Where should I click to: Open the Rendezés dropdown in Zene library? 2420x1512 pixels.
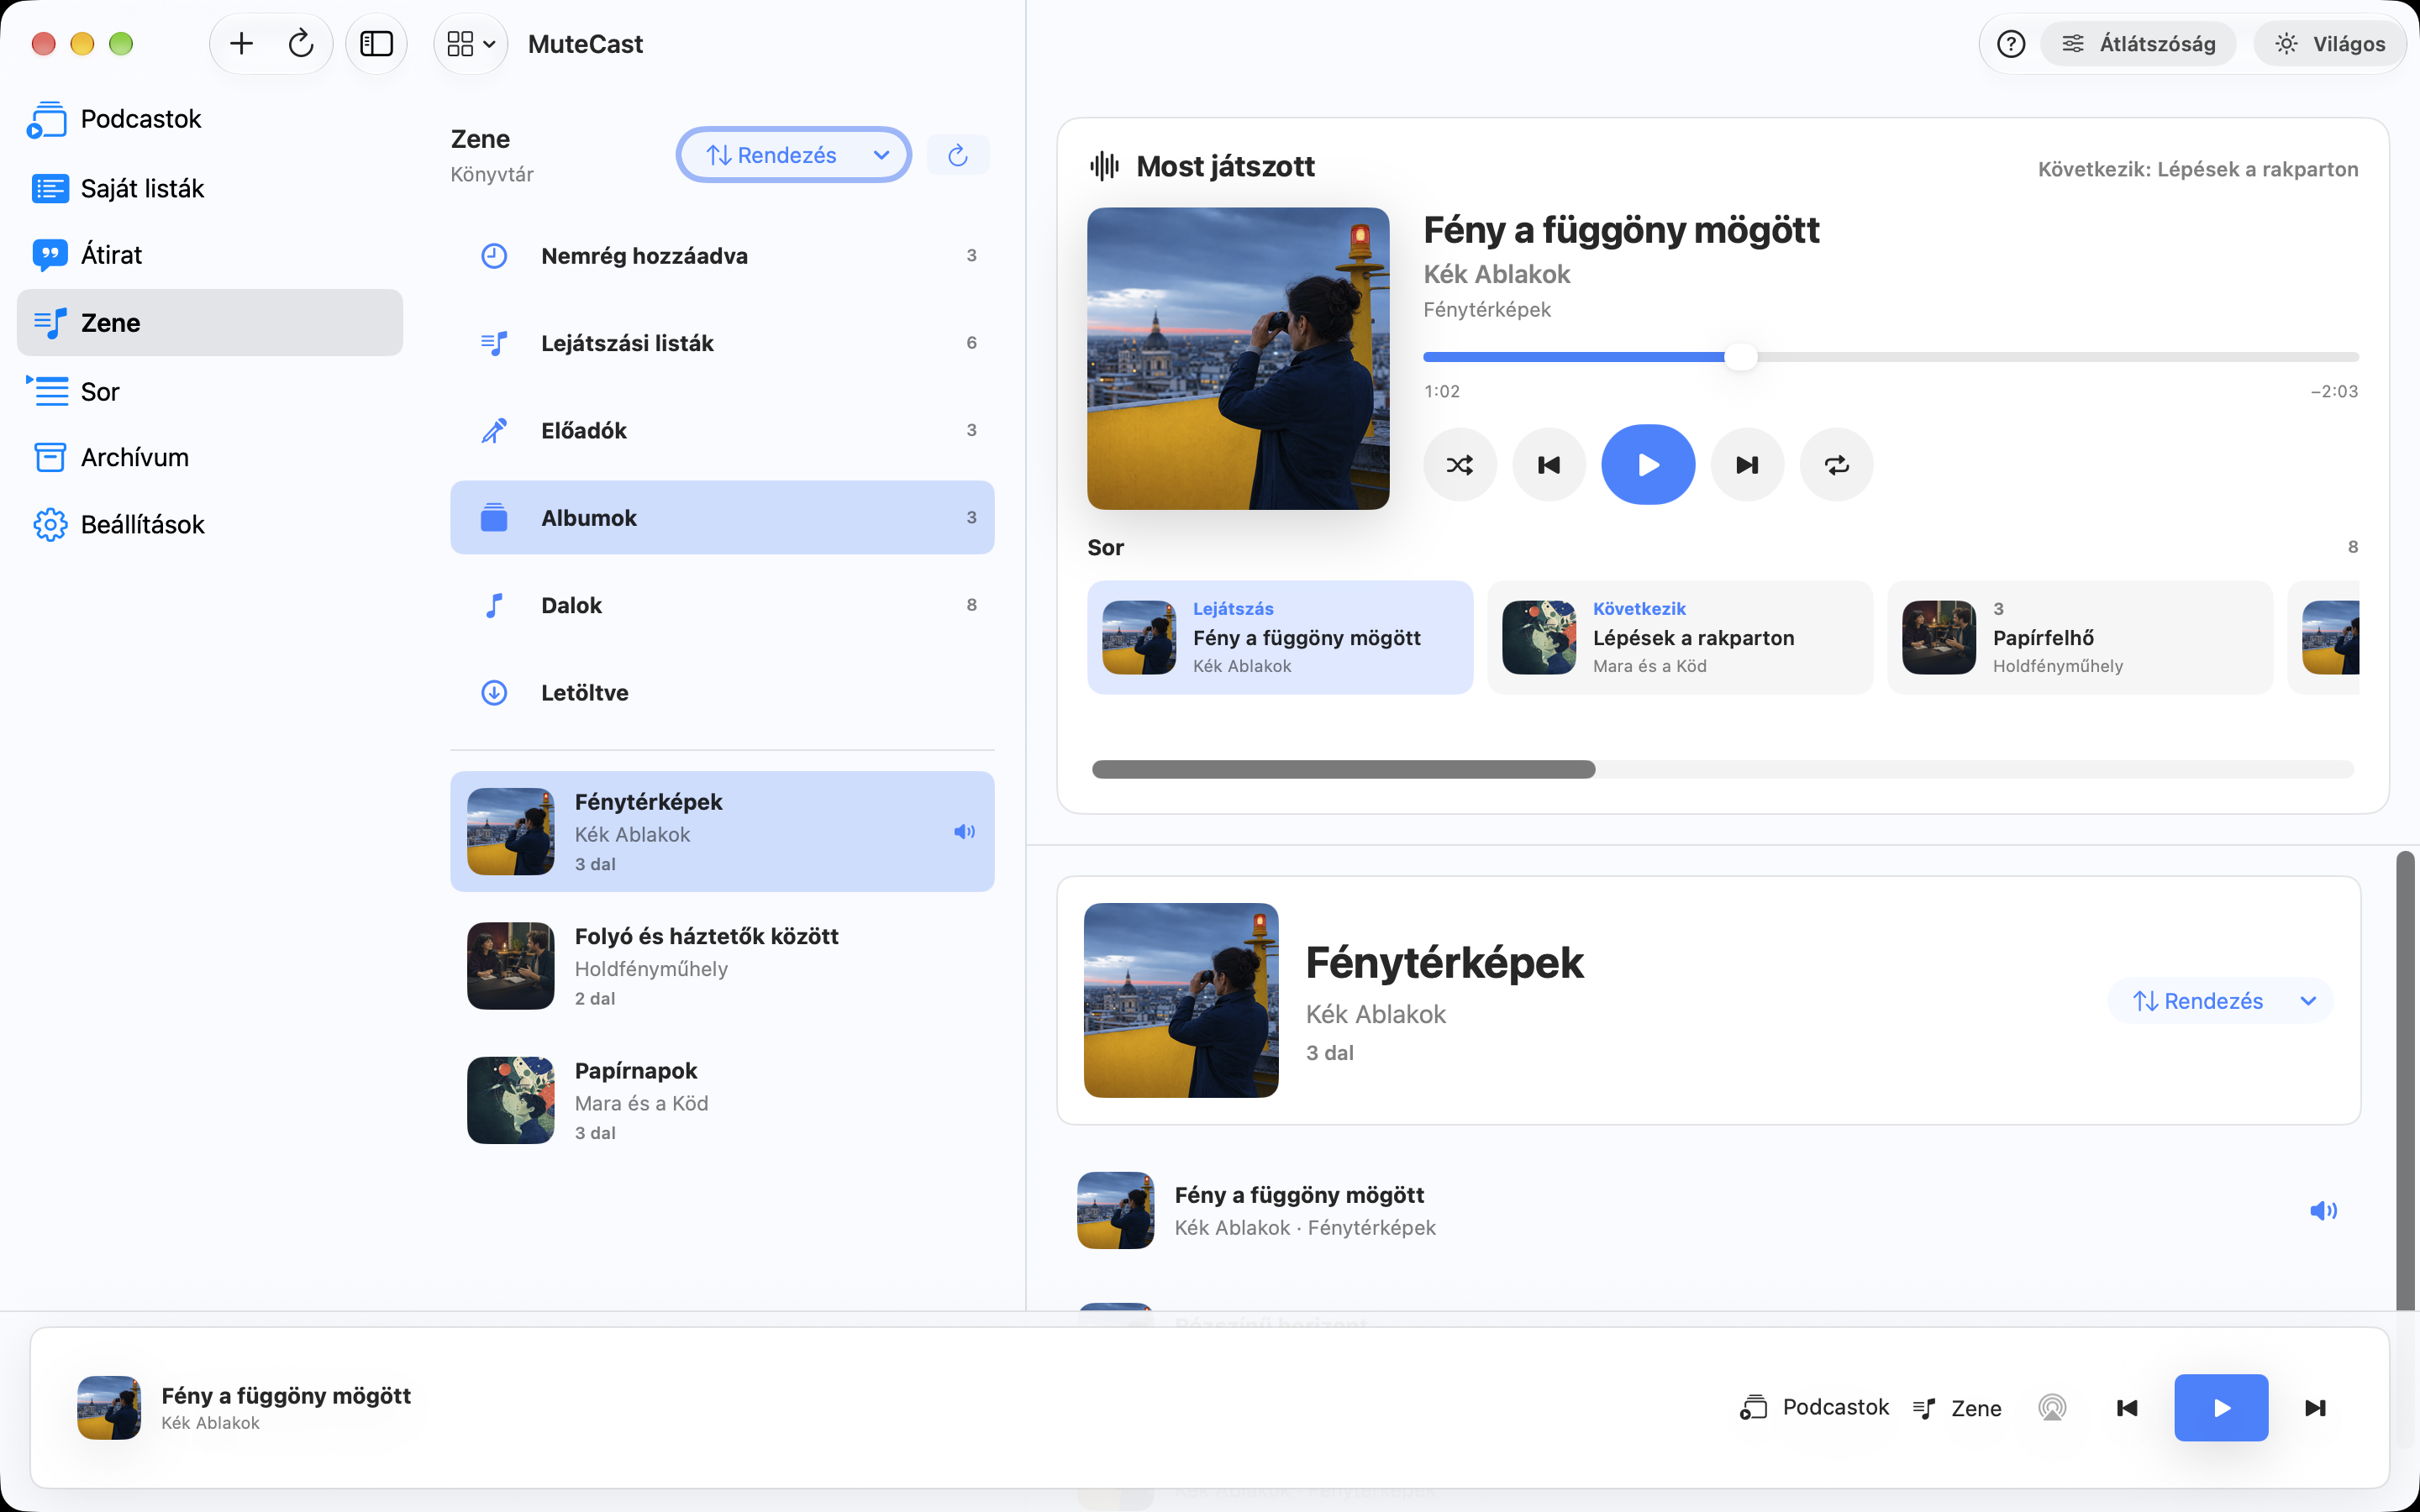pos(794,155)
